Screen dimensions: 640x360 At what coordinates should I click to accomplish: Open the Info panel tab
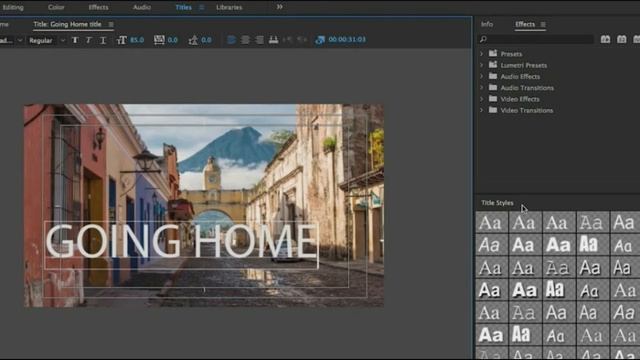[x=487, y=24]
